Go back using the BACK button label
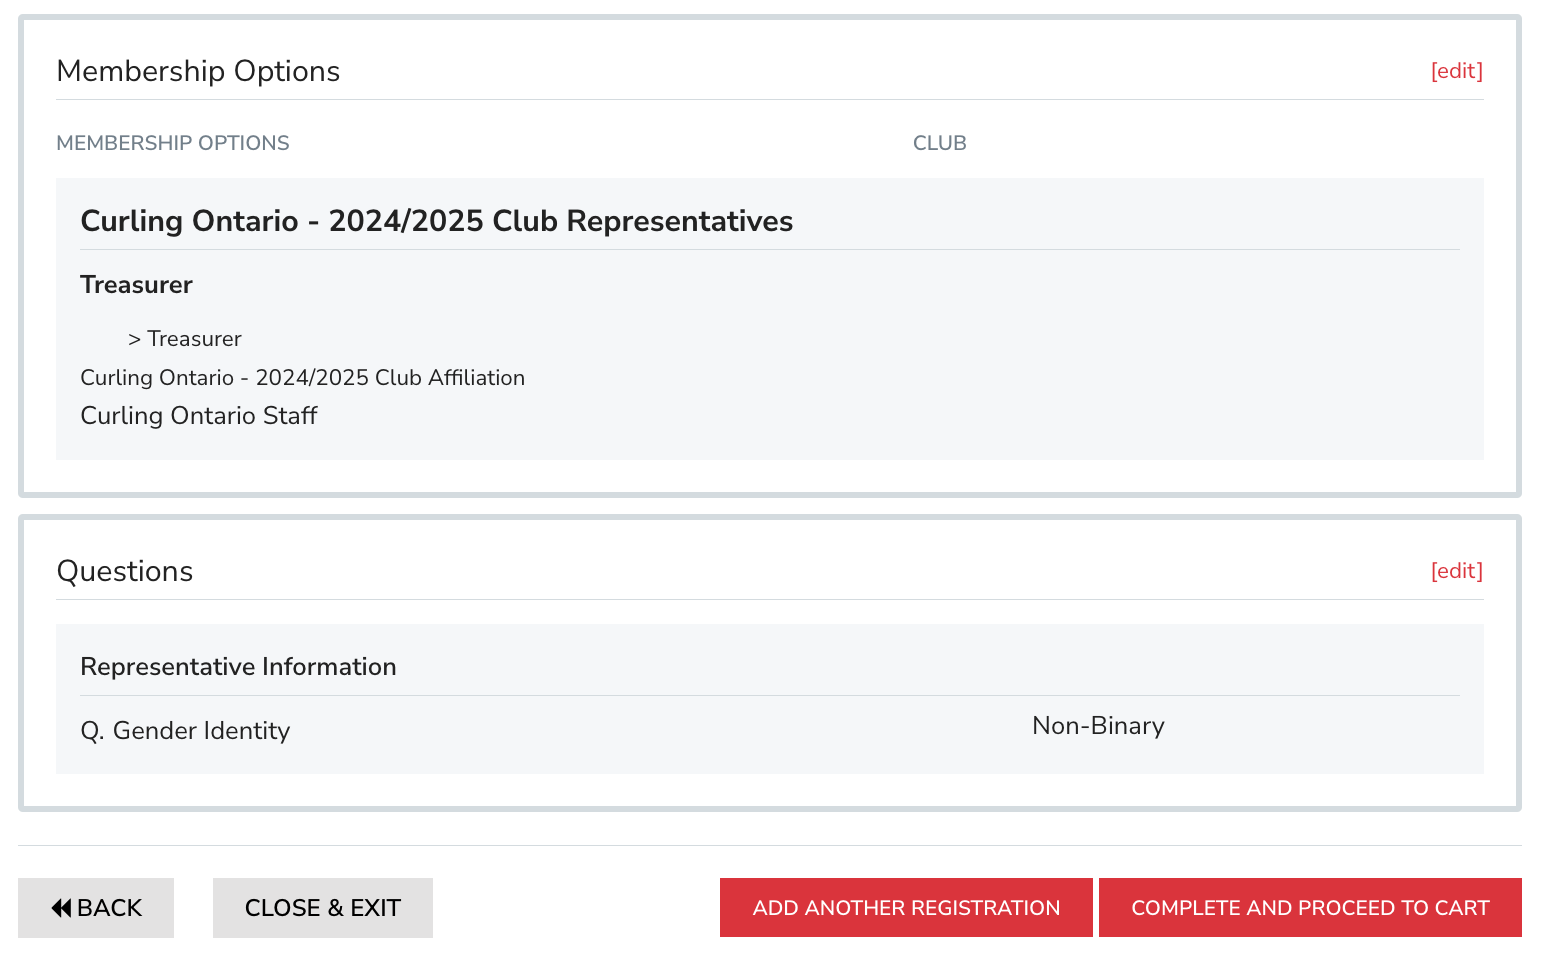This screenshot has height=962, width=1550. coord(110,908)
